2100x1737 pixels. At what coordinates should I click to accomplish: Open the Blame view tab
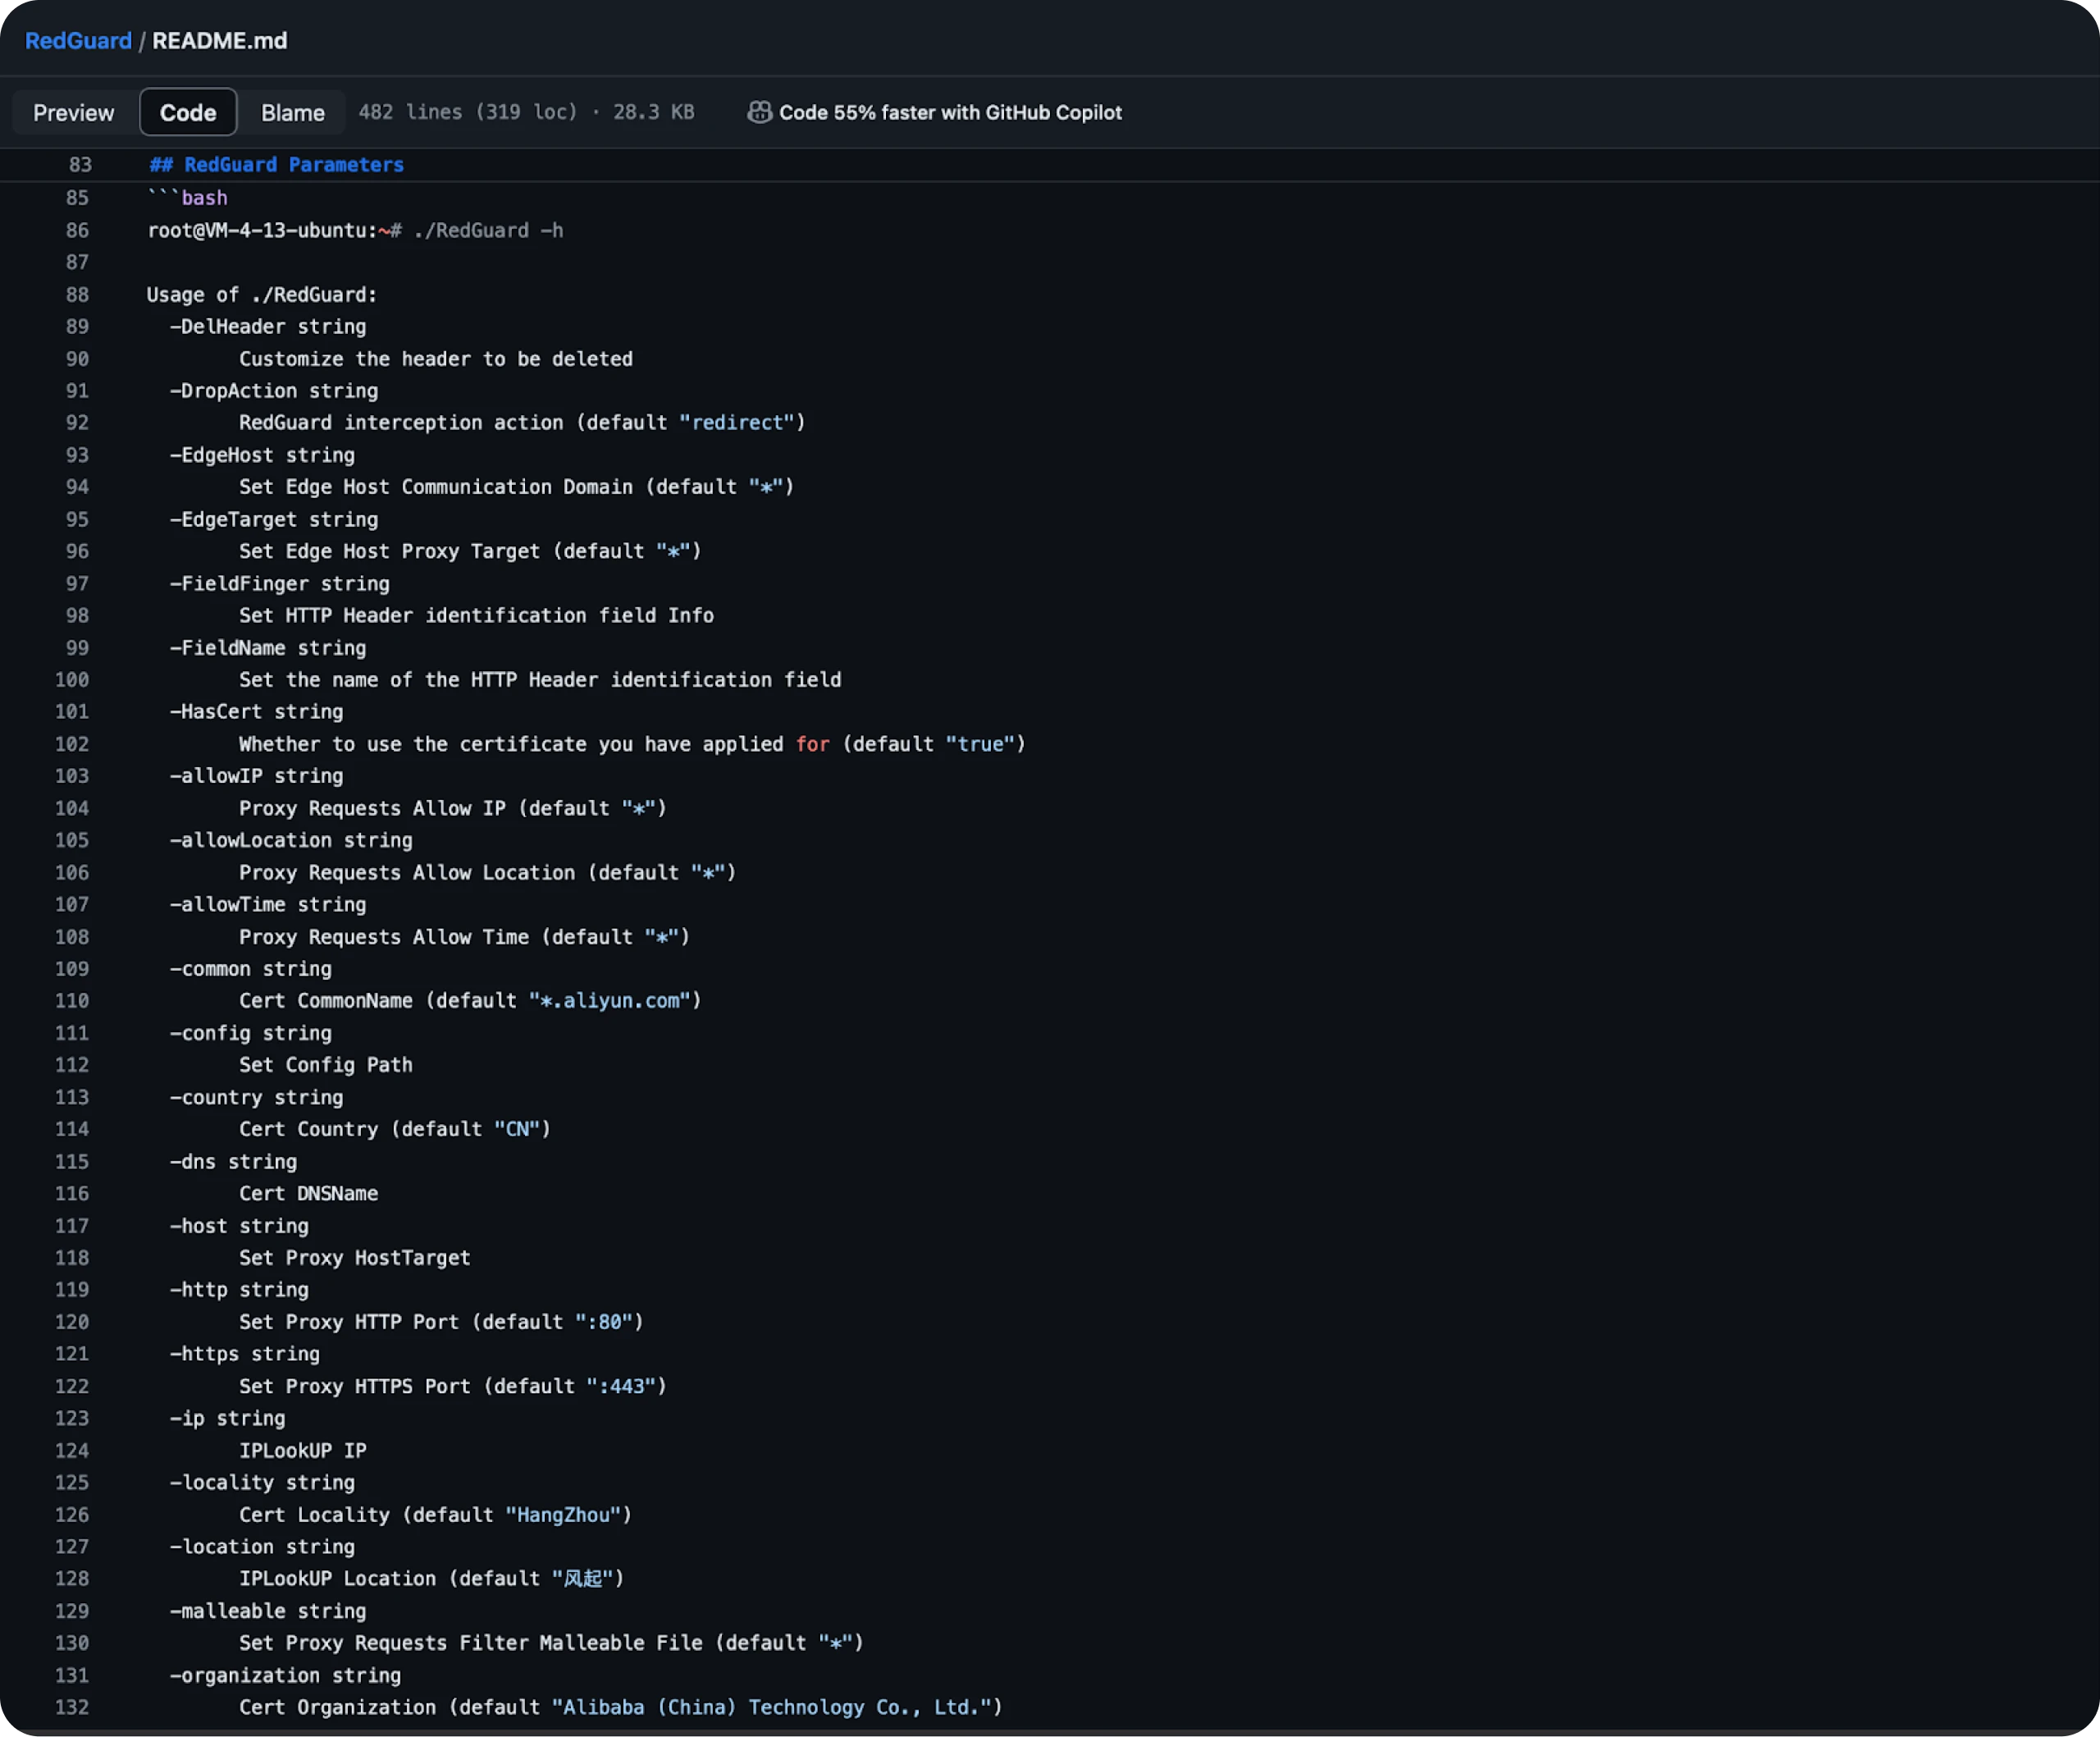[x=292, y=112]
